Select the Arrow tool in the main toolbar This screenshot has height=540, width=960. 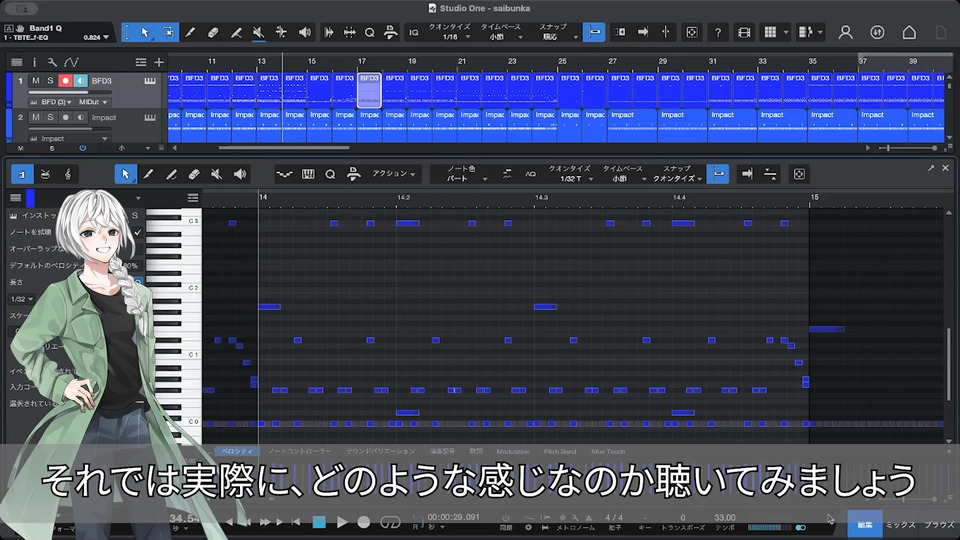coord(144,32)
